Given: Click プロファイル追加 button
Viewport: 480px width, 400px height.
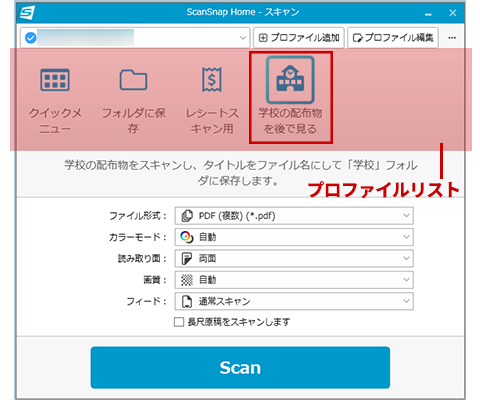Looking at the screenshot, I should (299, 38).
